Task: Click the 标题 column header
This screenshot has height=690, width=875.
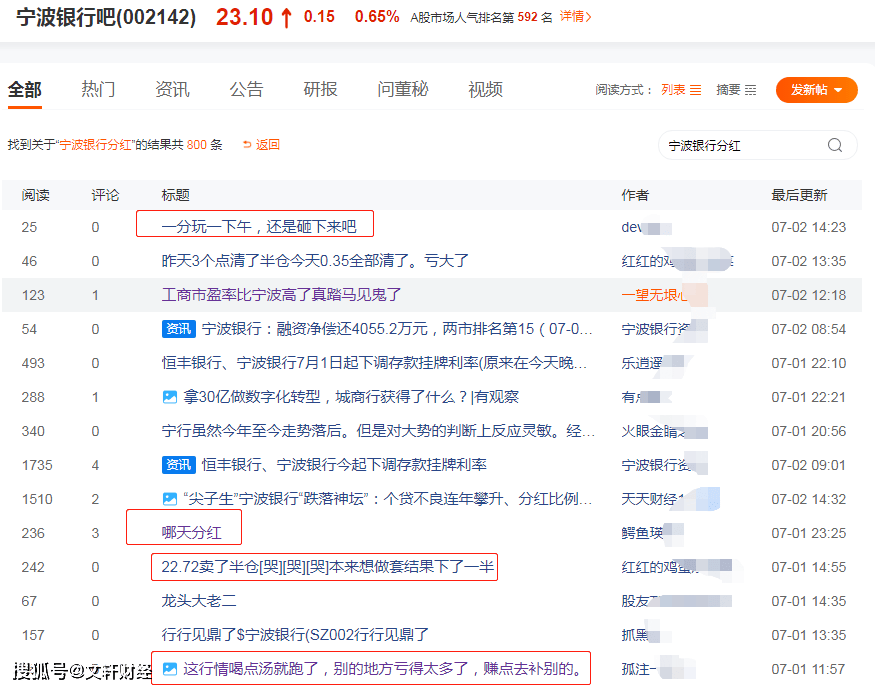Action: (175, 195)
